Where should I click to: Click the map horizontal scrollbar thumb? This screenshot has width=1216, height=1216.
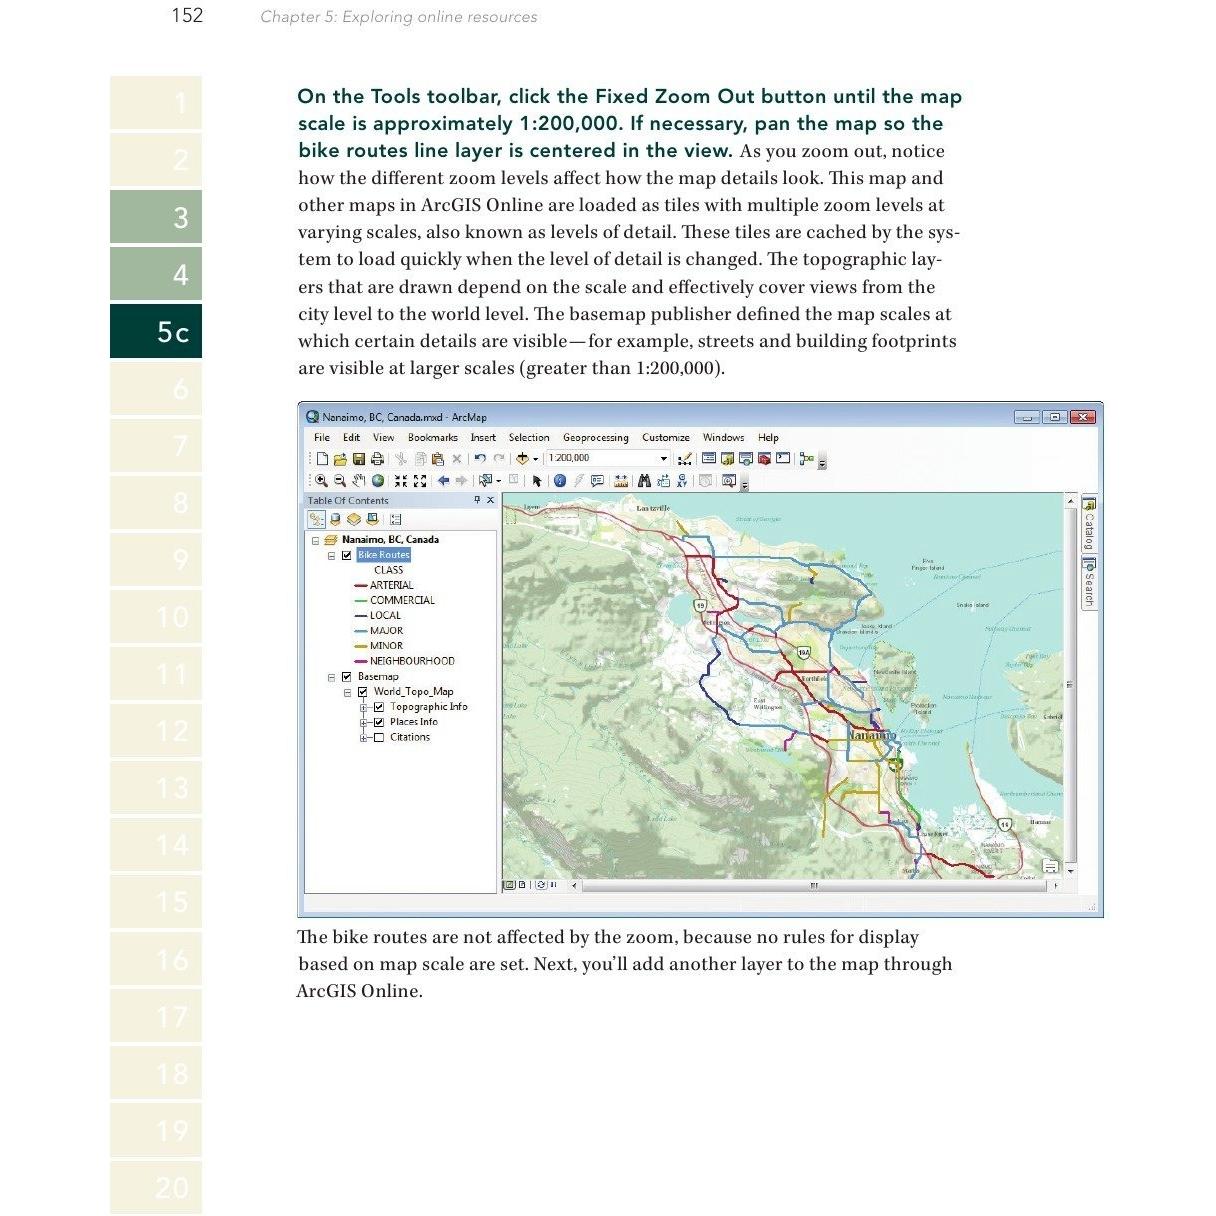point(814,885)
